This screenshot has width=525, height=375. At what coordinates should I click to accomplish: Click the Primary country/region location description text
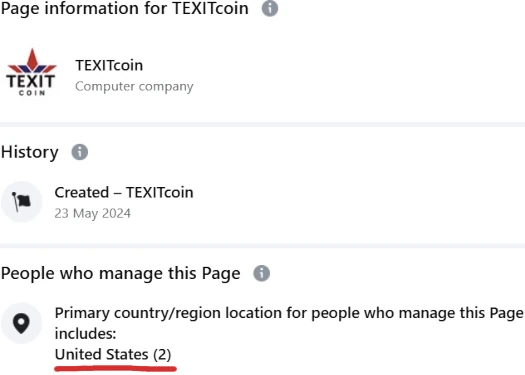[289, 323]
